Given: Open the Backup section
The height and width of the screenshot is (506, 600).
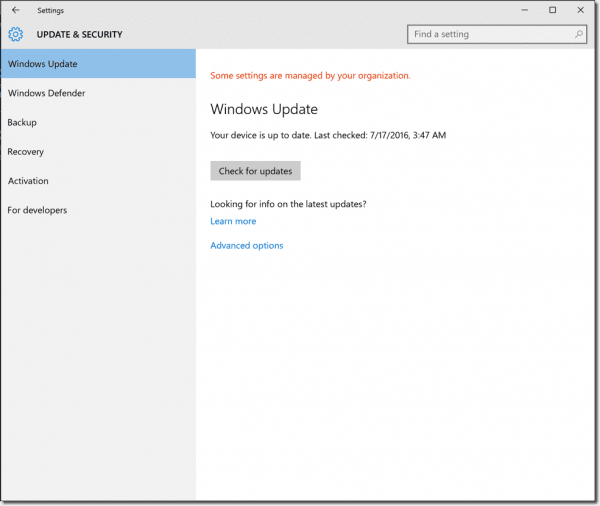Looking at the screenshot, I should coord(98,122).
